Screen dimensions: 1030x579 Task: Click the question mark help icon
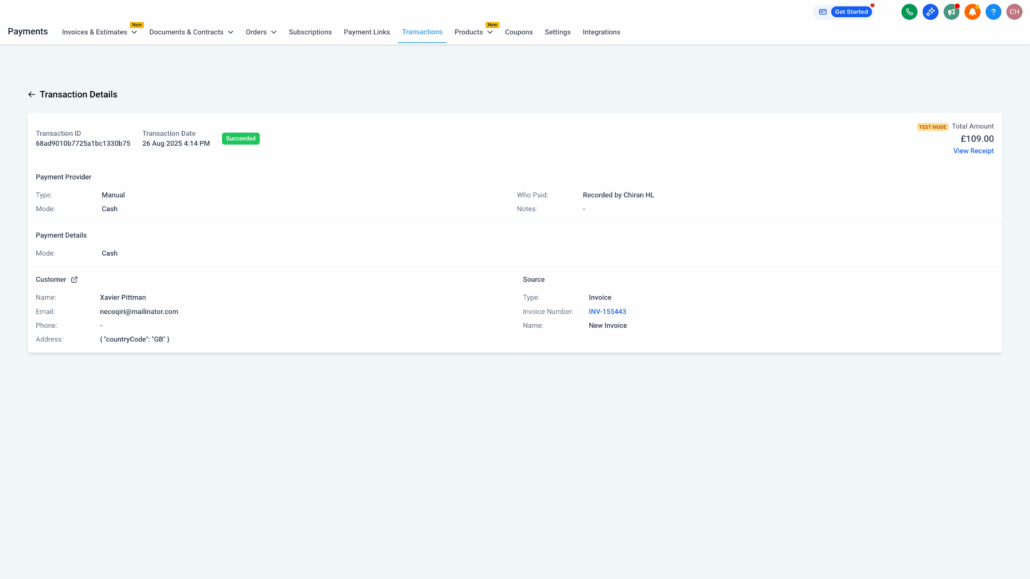point(993,12)
